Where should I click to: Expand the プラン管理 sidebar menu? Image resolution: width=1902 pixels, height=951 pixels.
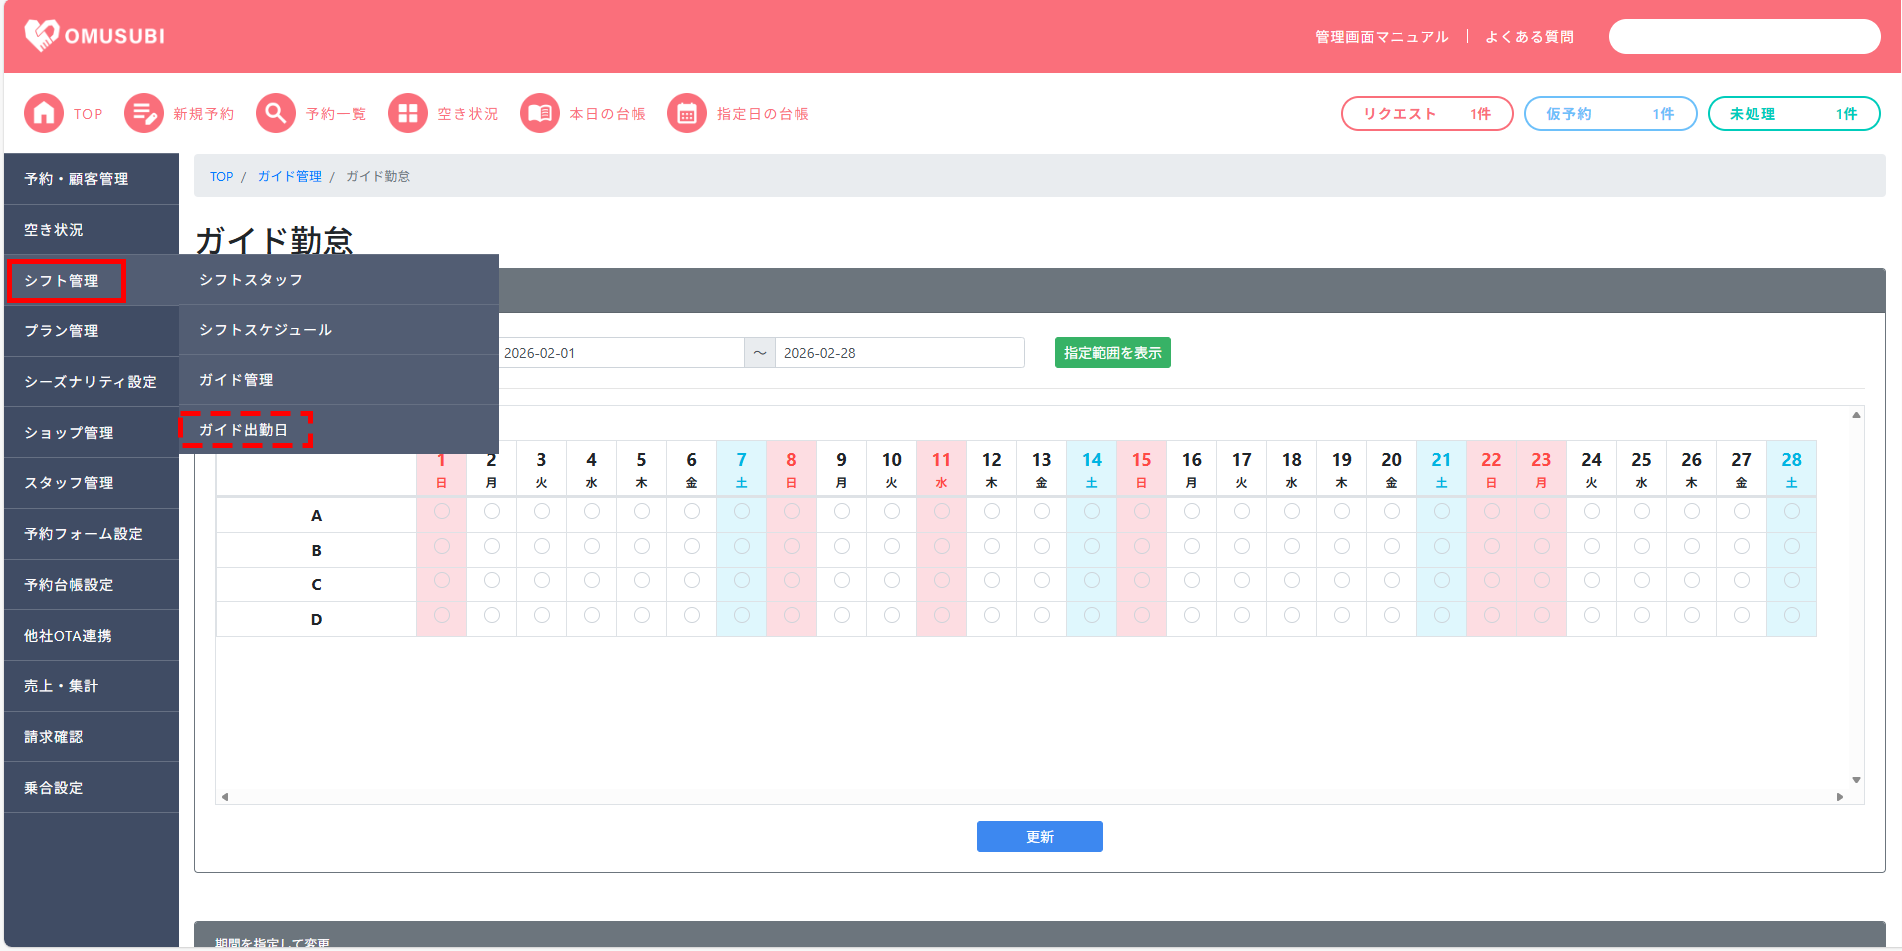pos(62,331)
